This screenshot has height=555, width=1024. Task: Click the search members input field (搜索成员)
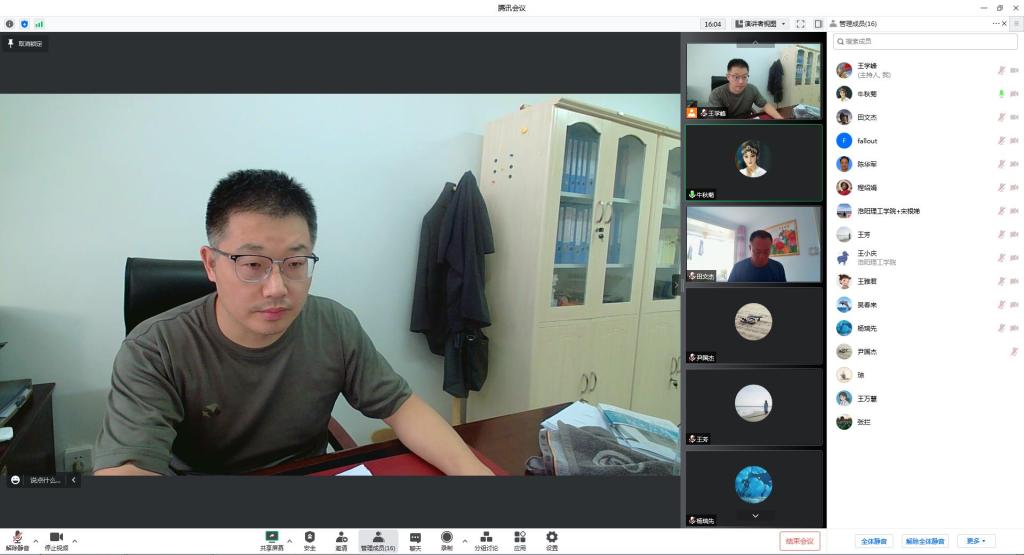point(925,41)
